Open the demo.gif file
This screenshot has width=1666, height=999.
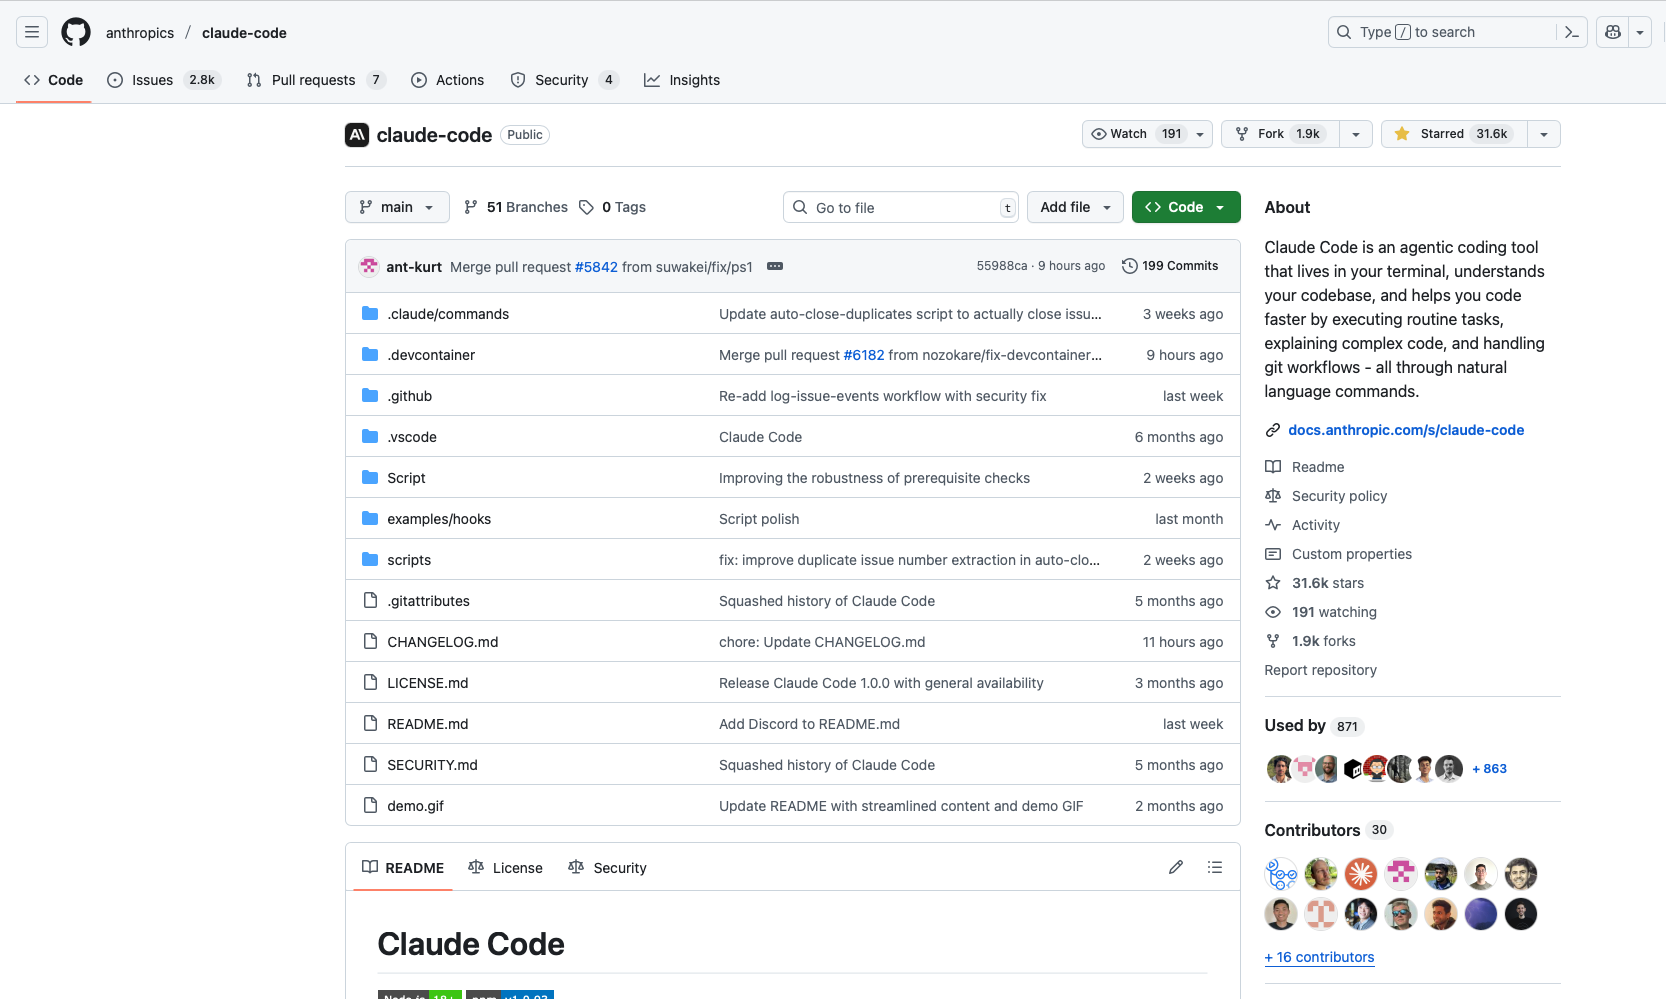coord(415,806)
